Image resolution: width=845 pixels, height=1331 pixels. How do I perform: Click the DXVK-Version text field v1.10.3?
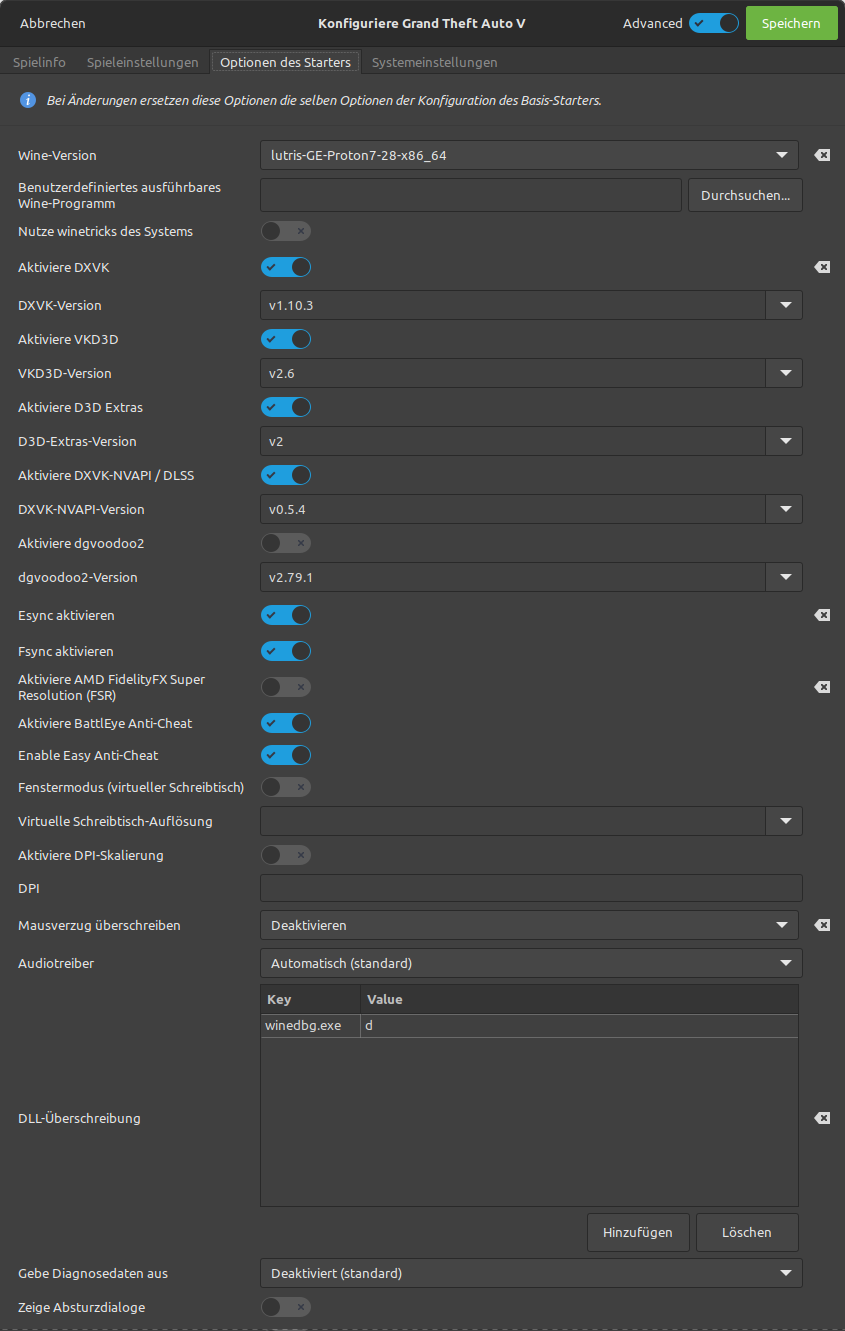coord(513,305)
